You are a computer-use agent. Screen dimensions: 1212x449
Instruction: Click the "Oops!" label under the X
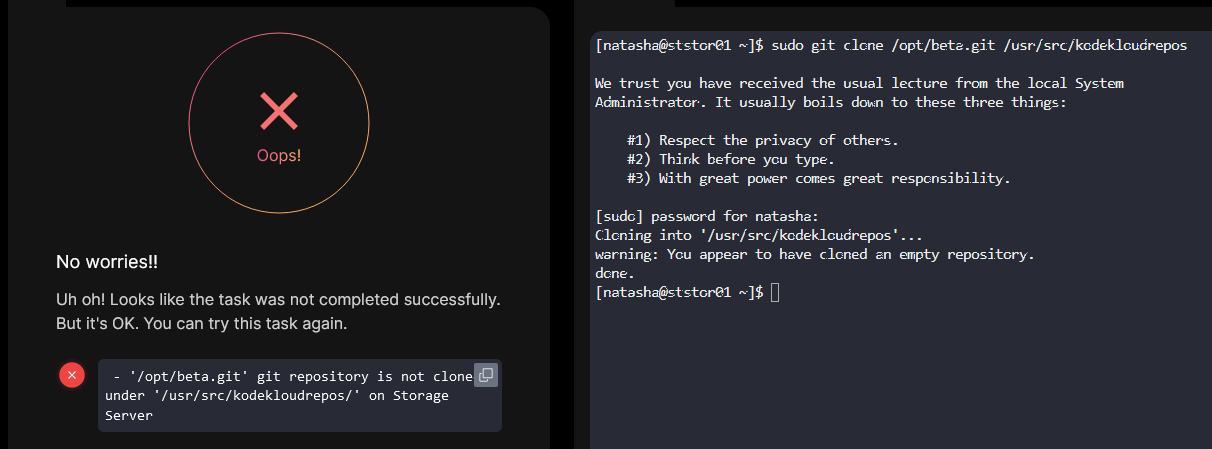(x=278, y=156)
